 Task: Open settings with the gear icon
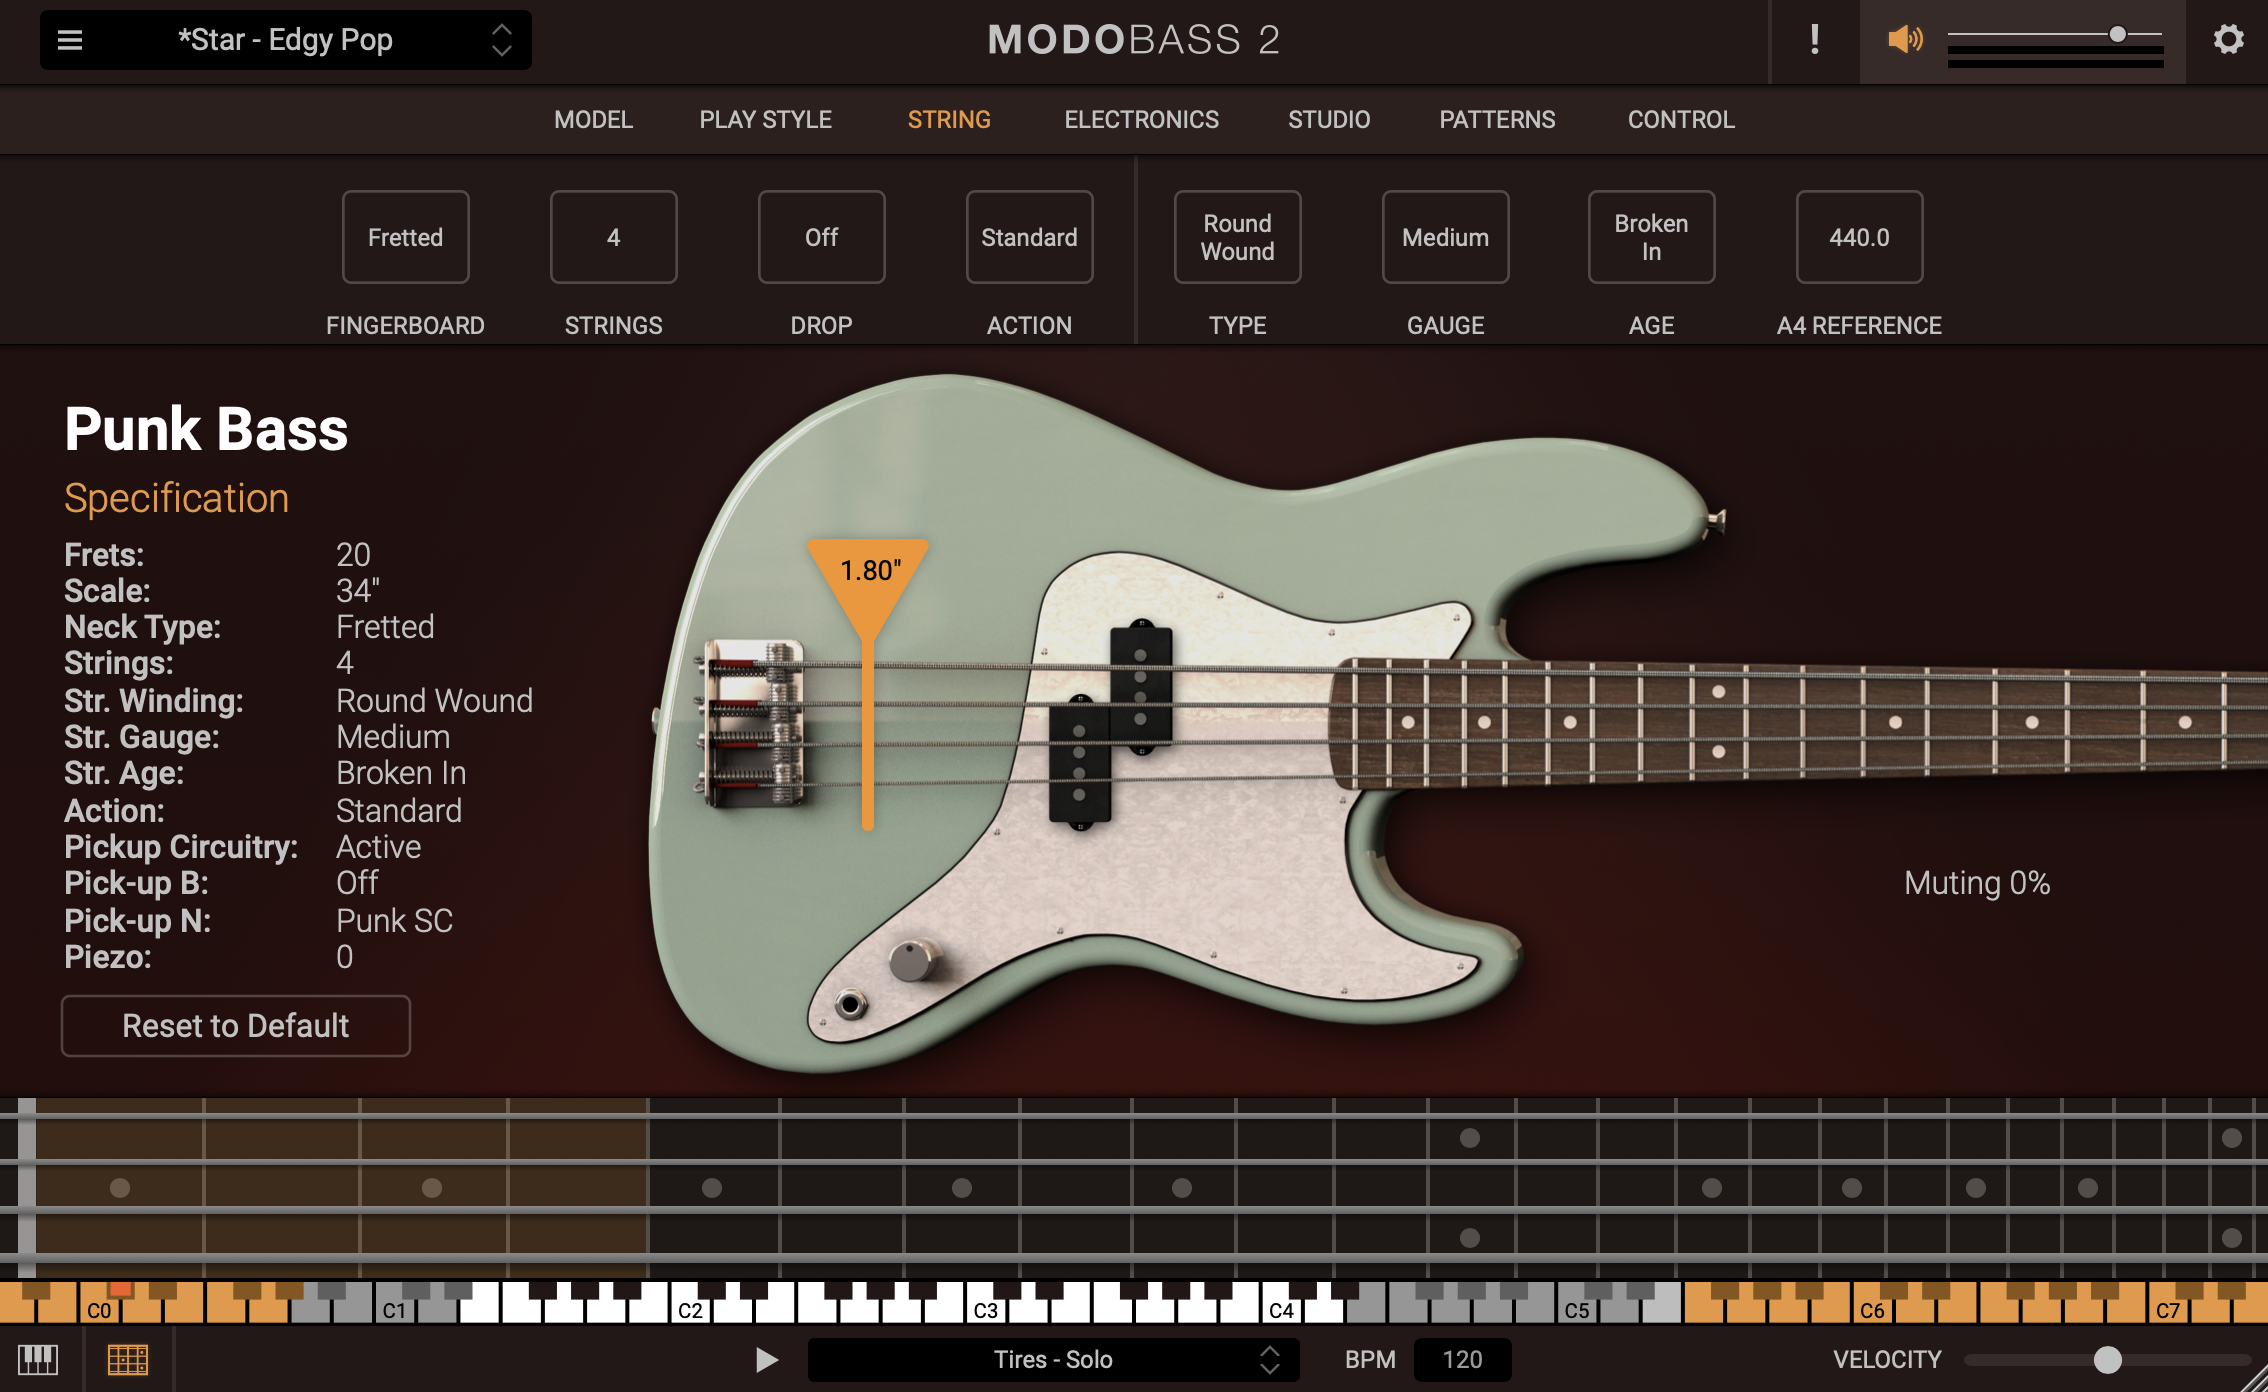tap(2228, 40)
